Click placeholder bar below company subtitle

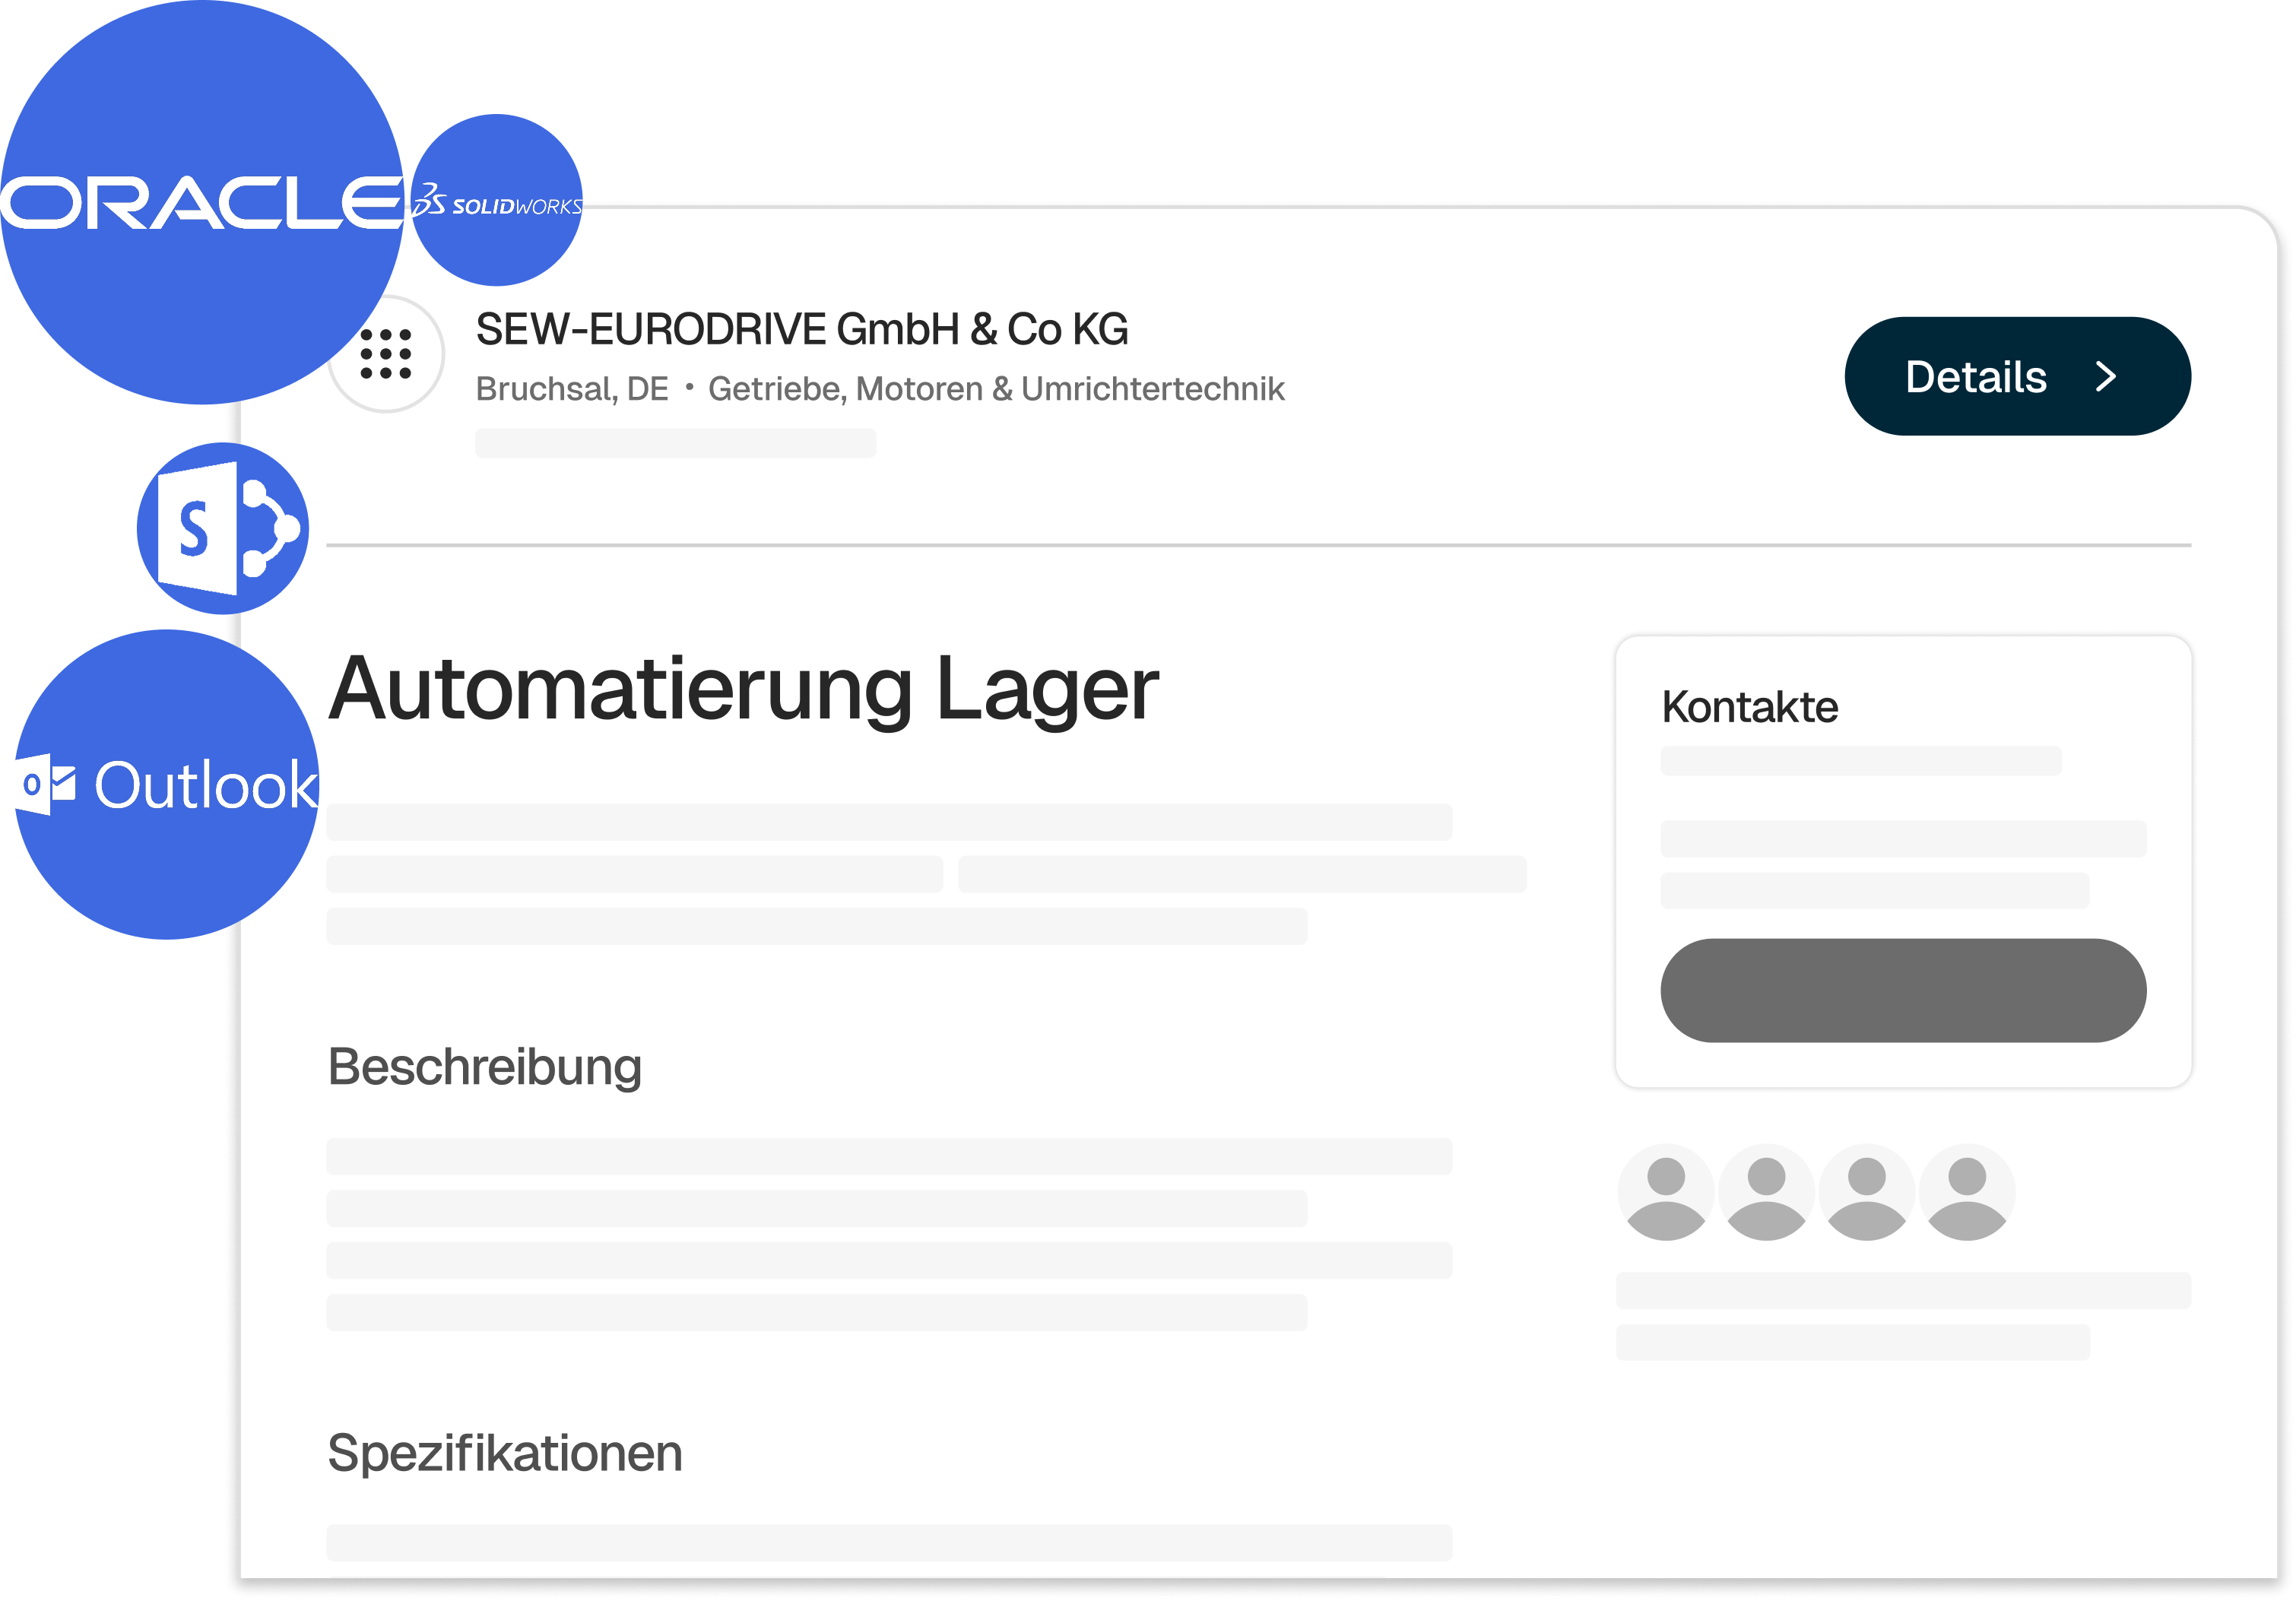(x=676, y=443)
